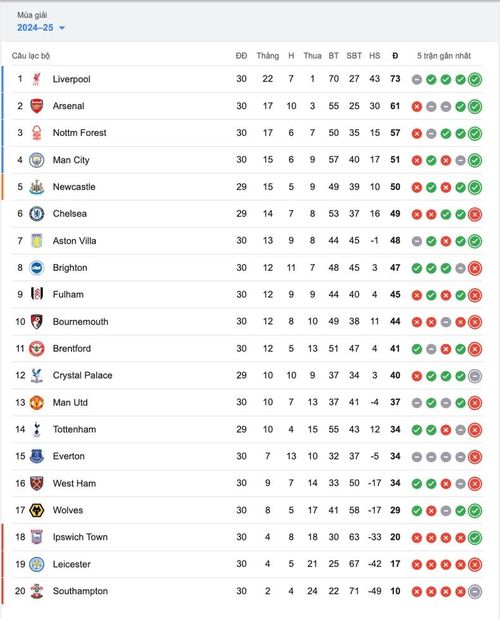
Task: Click the Liverpool club crest
Action: (37, 79)
